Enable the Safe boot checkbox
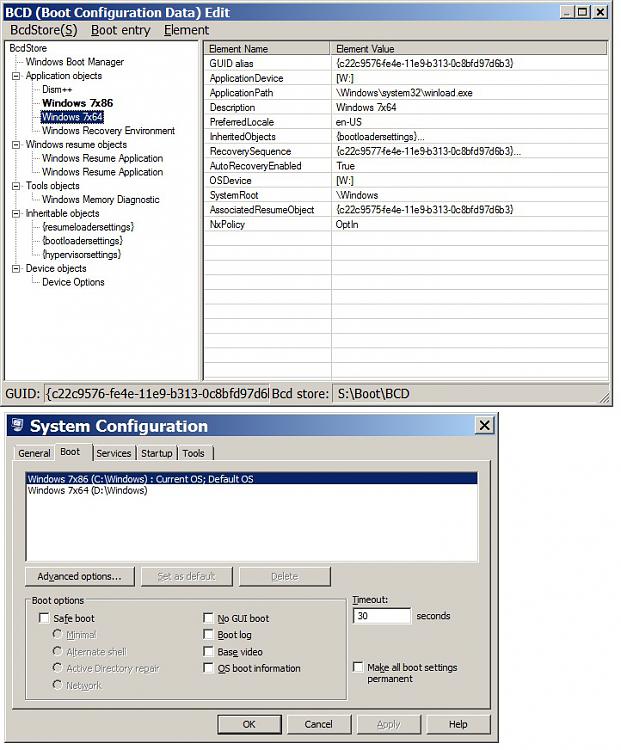Screen dimensions: 621x750 (x=44, y=618)
